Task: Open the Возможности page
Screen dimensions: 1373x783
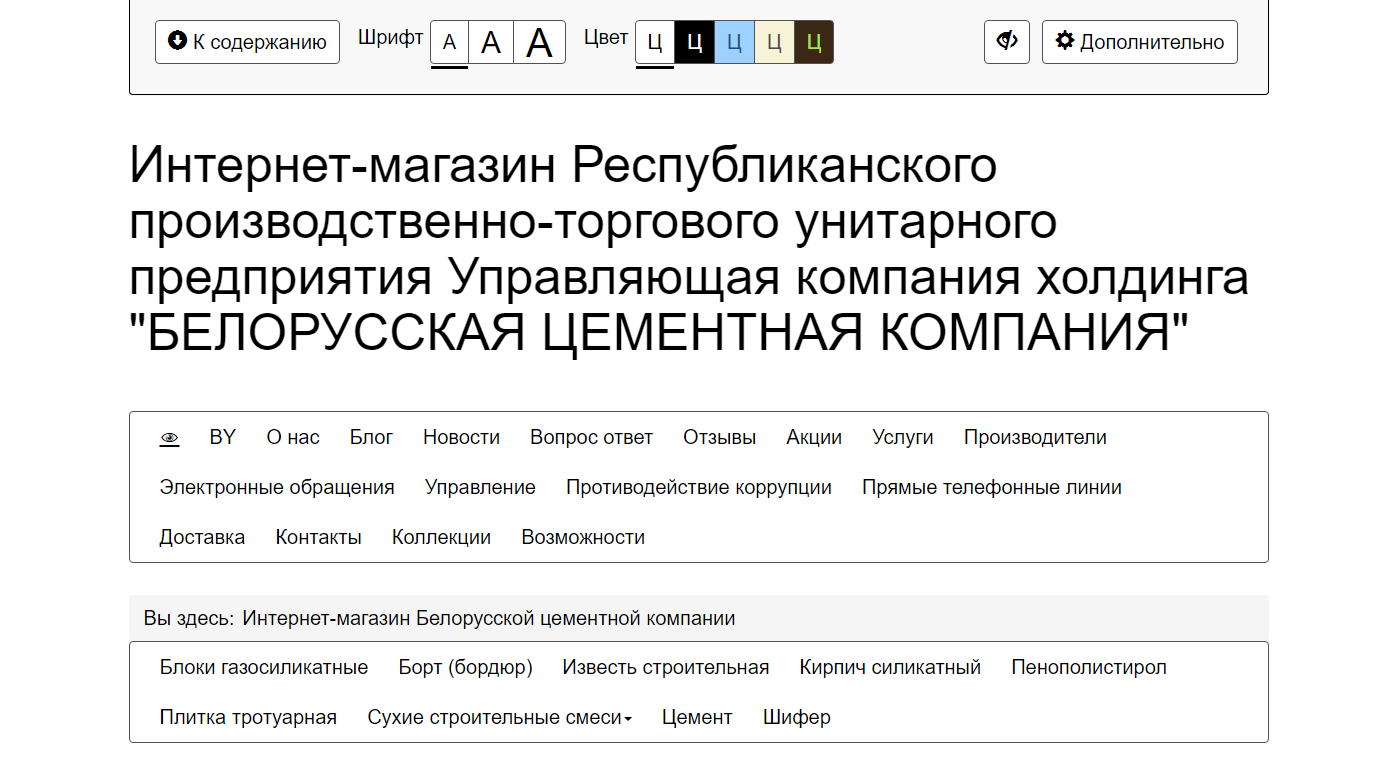Action: tap(583, 537)
